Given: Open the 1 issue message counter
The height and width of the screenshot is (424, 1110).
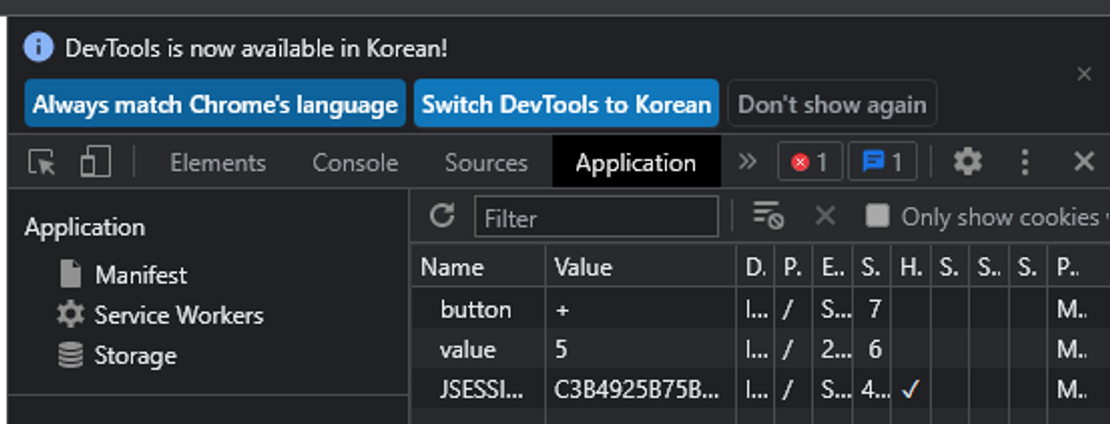Looking at the screenshot, I should tap(882, 163).
